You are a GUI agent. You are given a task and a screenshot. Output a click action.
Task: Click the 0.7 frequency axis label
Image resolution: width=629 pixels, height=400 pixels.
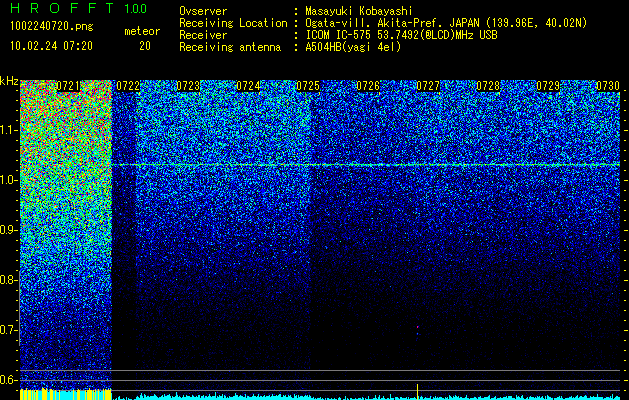coord(9,330)
